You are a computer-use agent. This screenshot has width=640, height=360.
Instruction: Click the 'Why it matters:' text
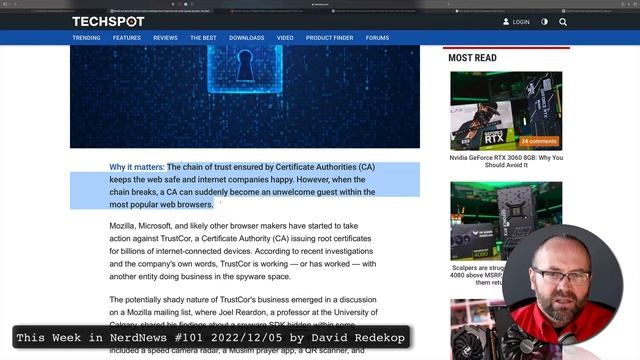137,167
